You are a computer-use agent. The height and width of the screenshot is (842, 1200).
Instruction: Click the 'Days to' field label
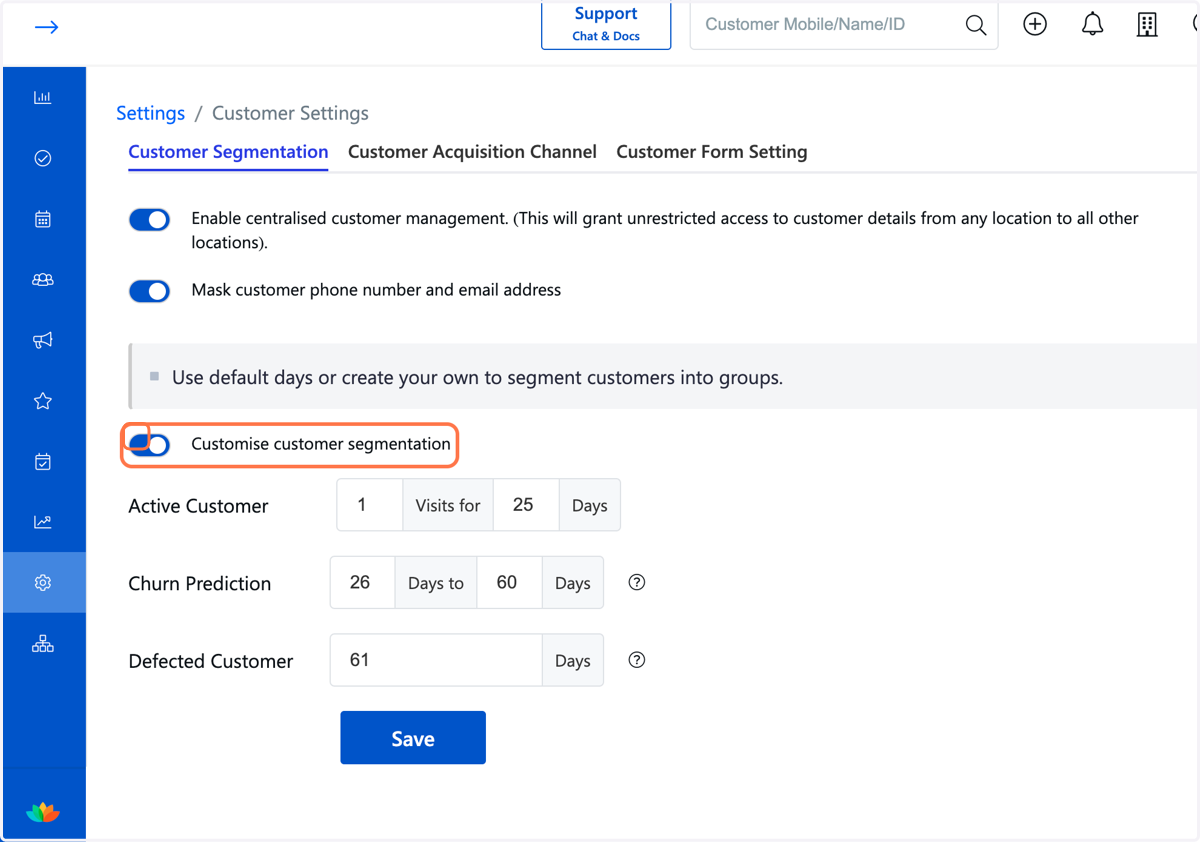click(436, 583)
